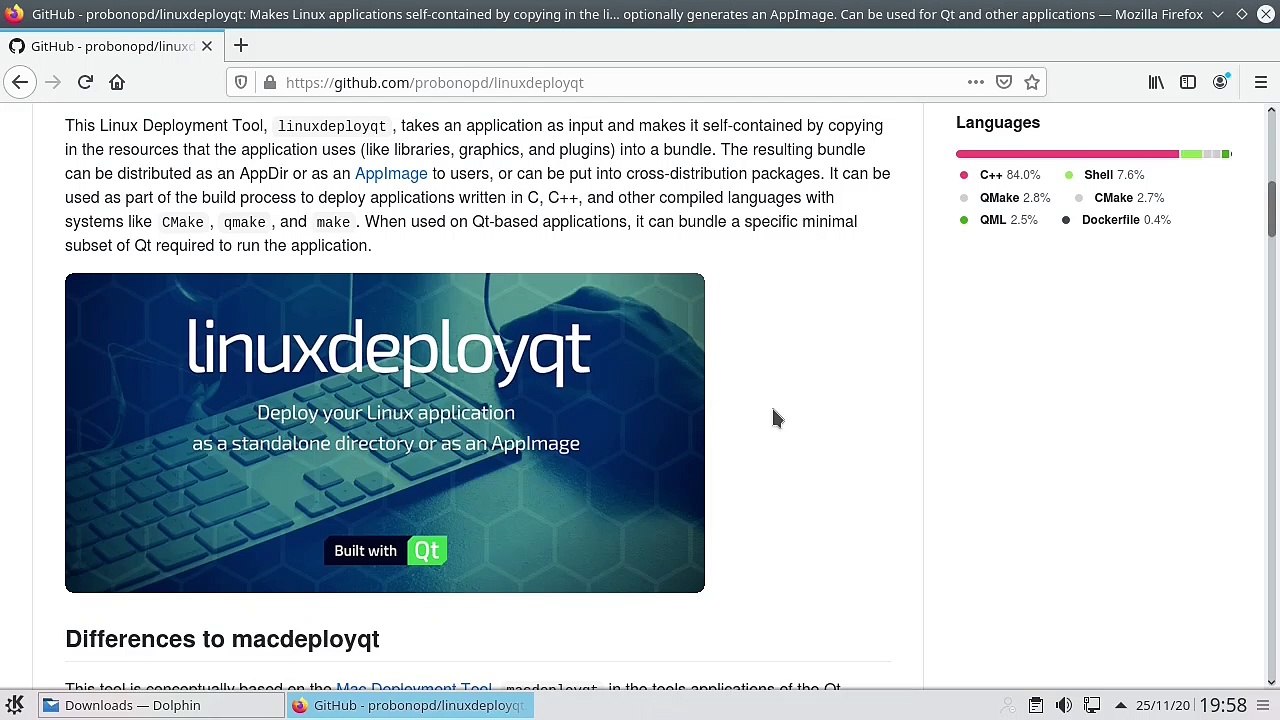Open the Firefox Library panel
This screenshot has width=1280, height=720.
1156,82
